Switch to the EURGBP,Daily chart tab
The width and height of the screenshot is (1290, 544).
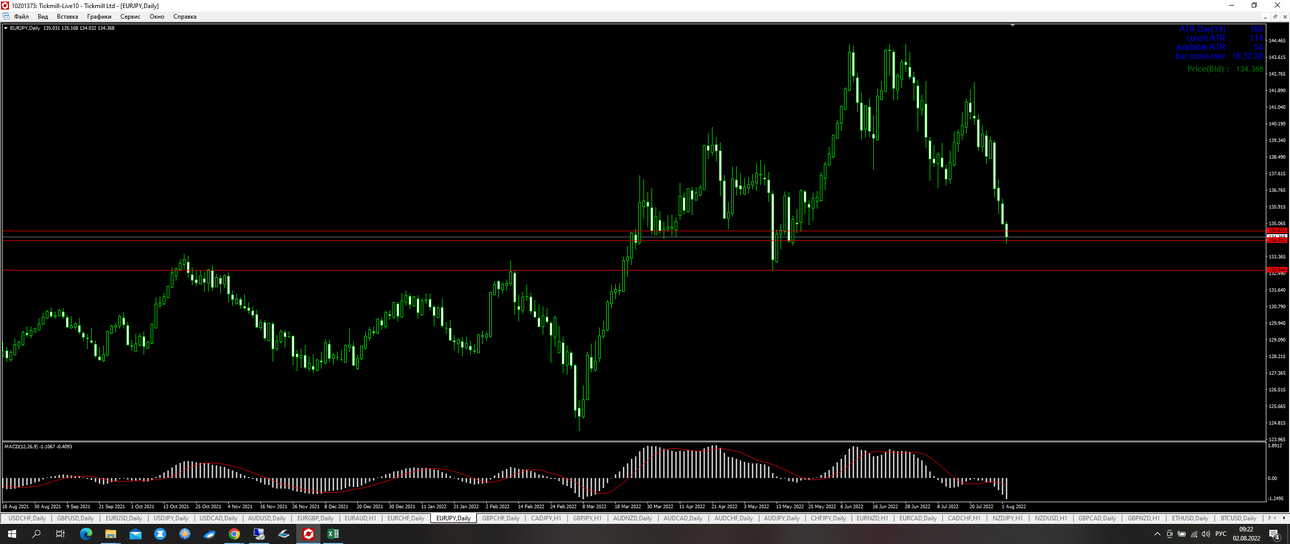pyautogui.click(x=315, y=518)
